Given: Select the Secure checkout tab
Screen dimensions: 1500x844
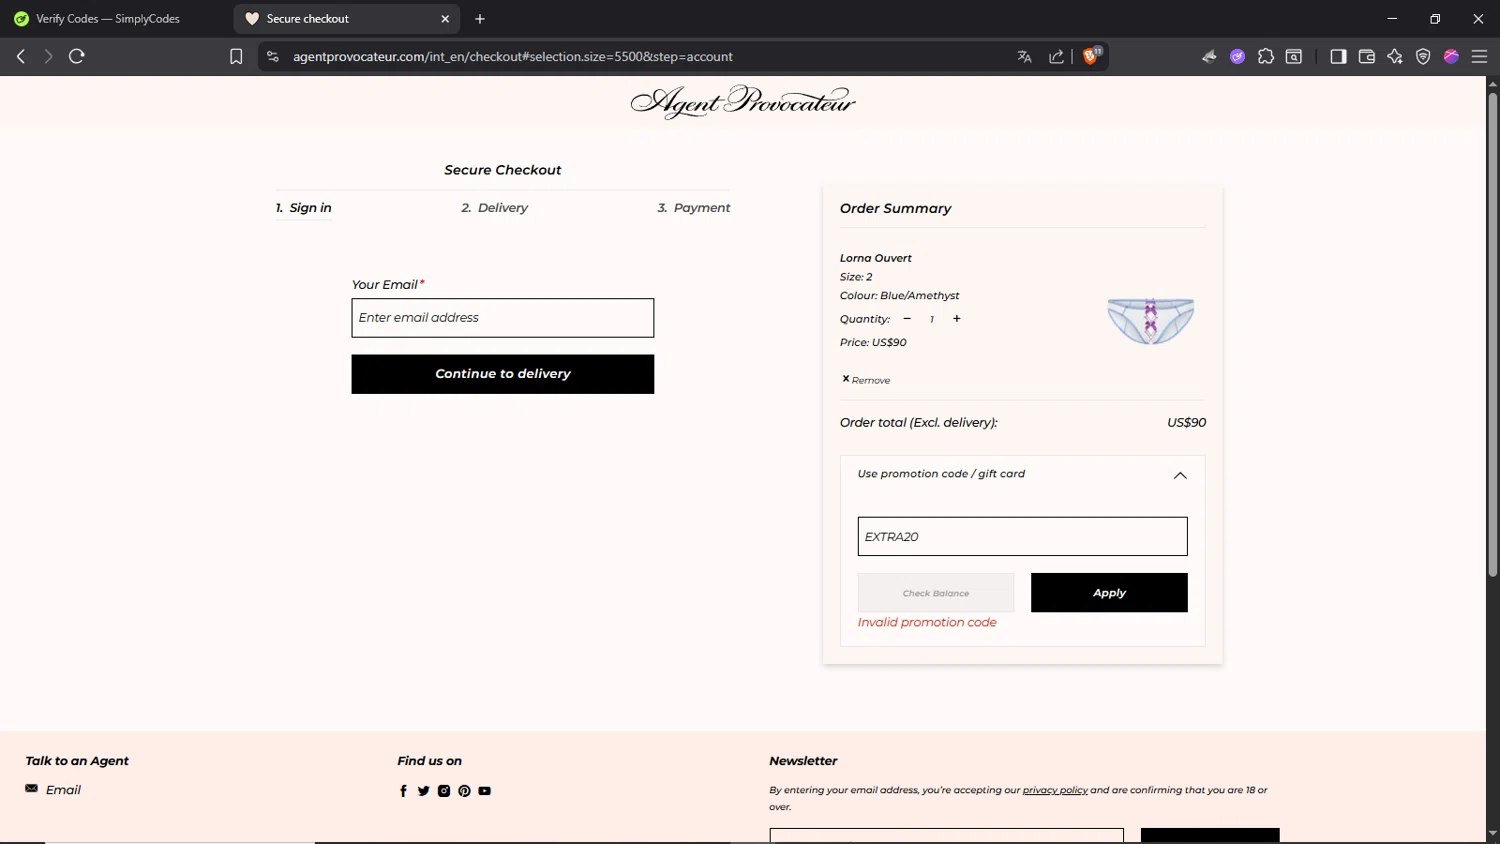Looking at the screenshot, I should (x=347, y=19).
